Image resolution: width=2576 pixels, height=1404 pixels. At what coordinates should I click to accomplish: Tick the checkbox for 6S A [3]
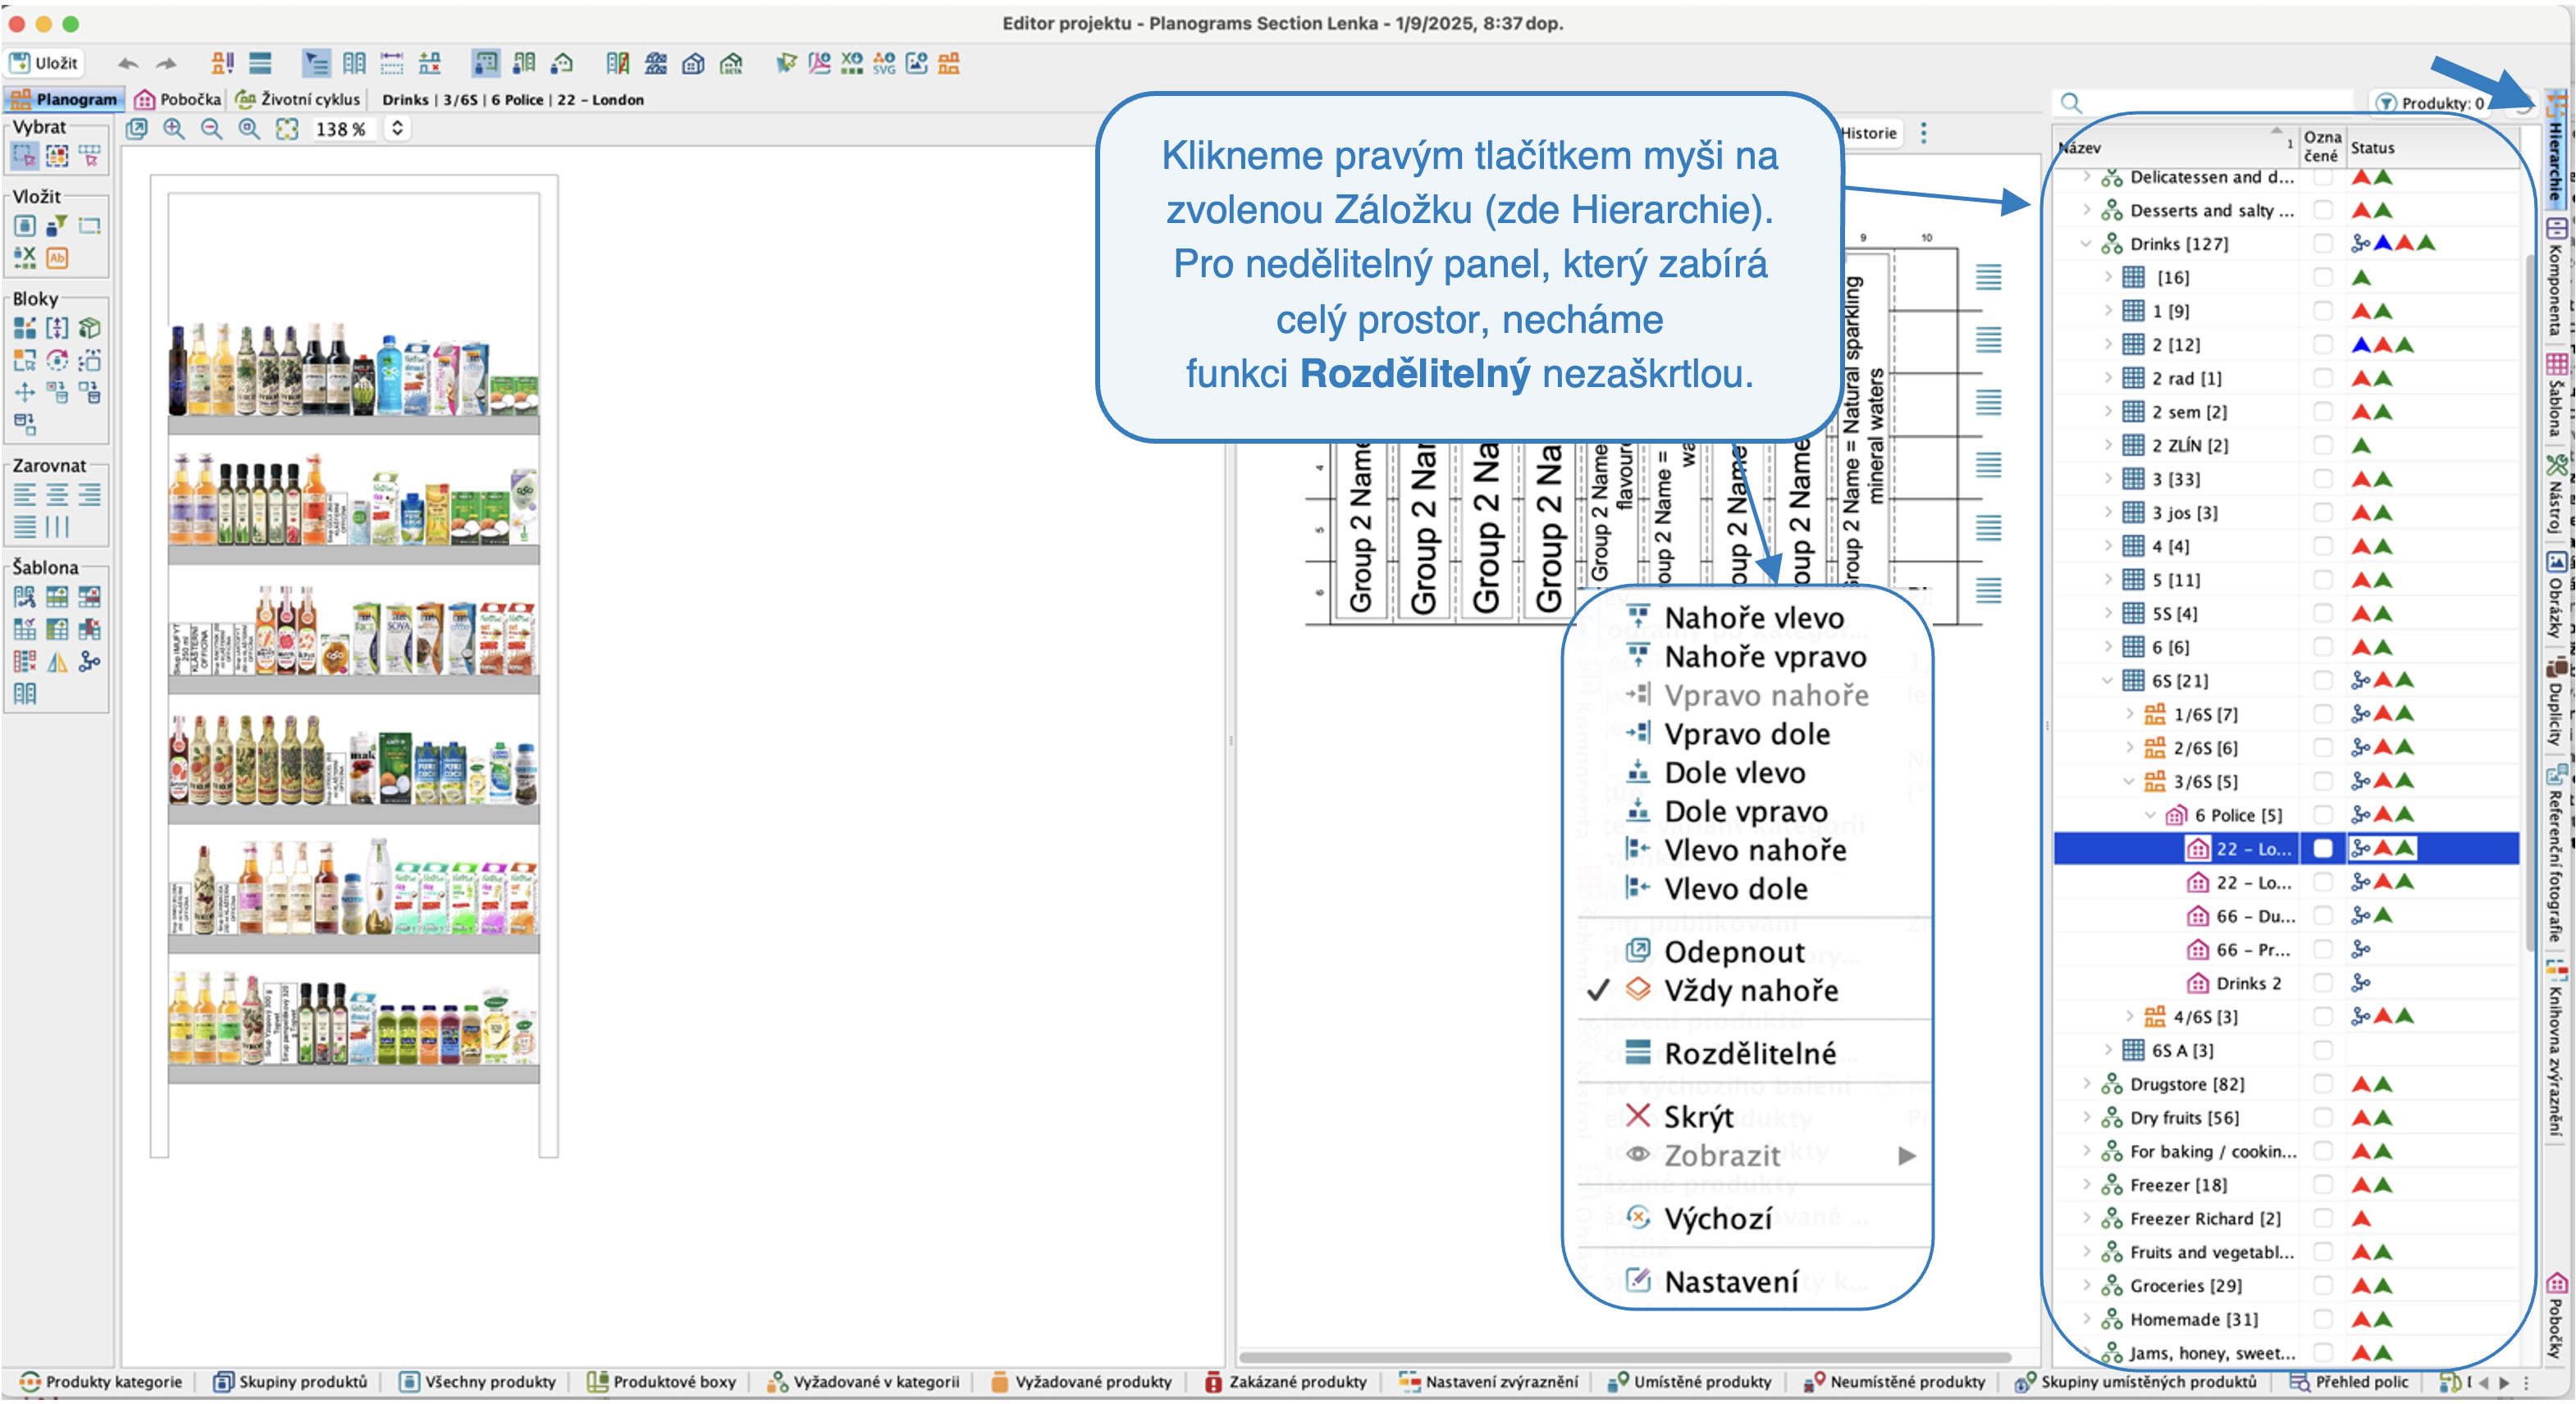click(2323, 1050)
